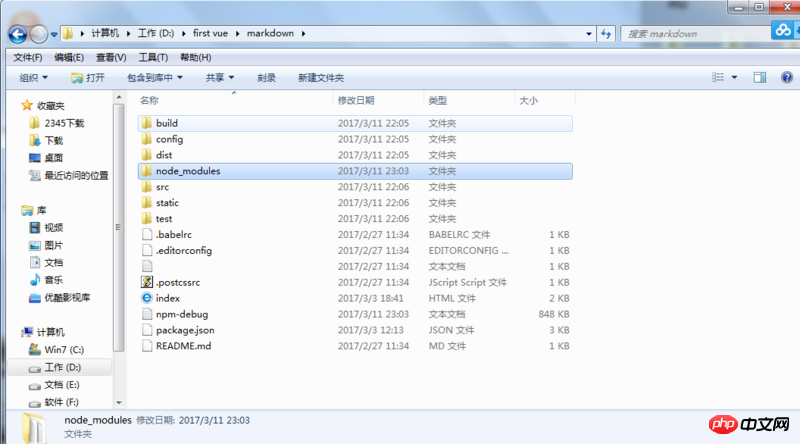Select the build folder icon
The image size is (800, 444).
coord(146,123)
